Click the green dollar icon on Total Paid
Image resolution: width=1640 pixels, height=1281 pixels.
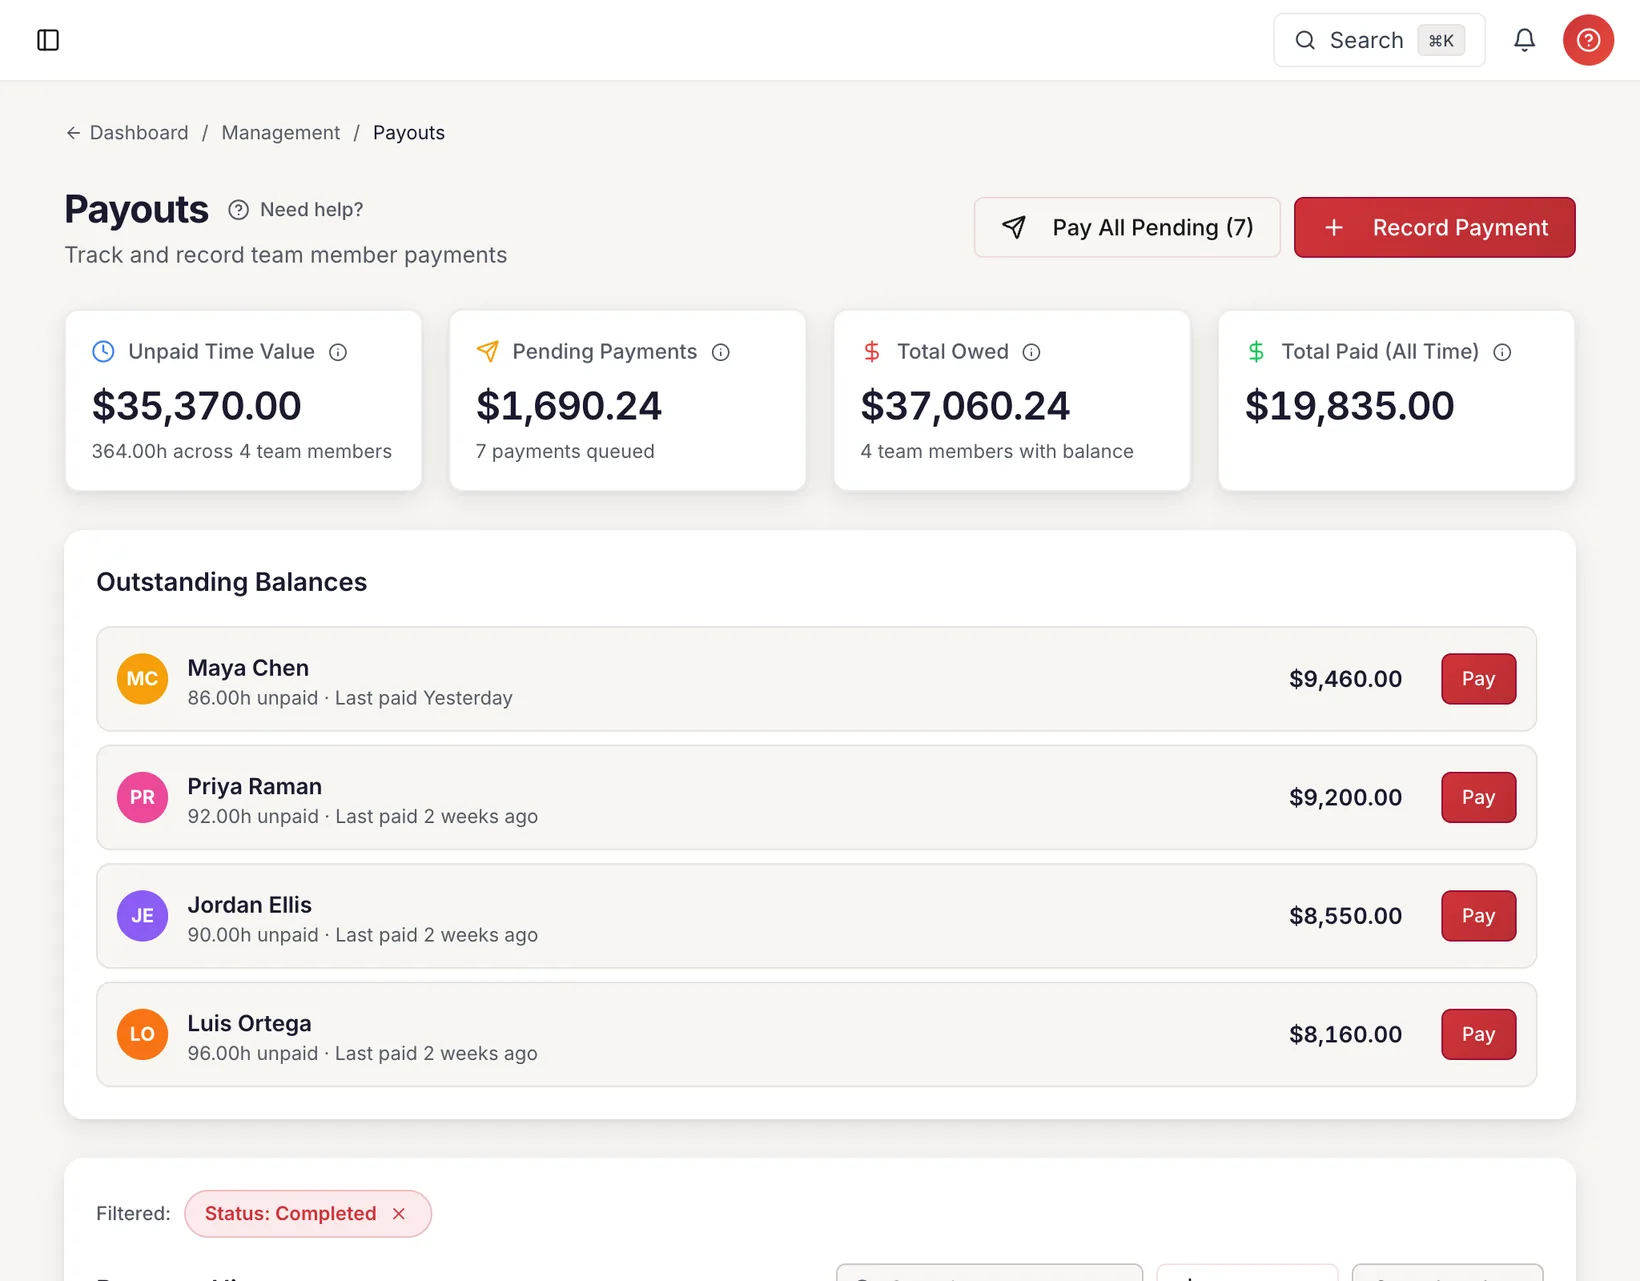pos(1256,351)
